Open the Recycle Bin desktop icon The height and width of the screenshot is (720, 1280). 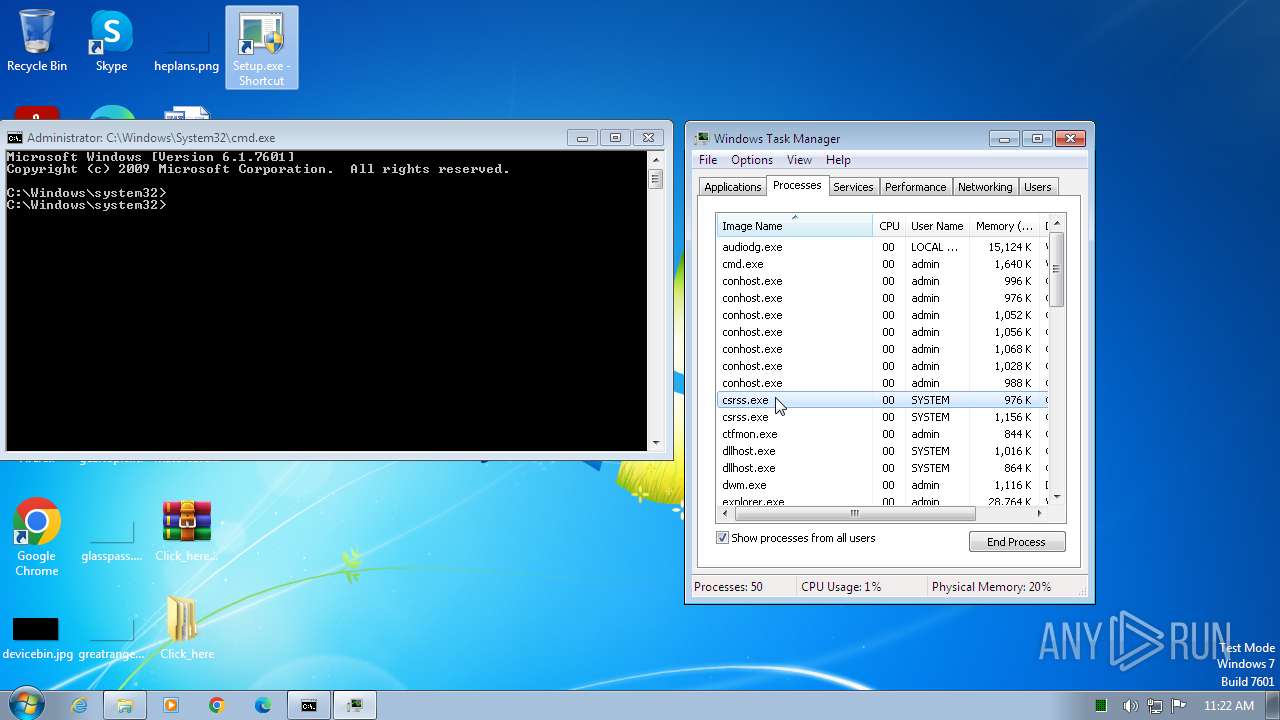37,41
